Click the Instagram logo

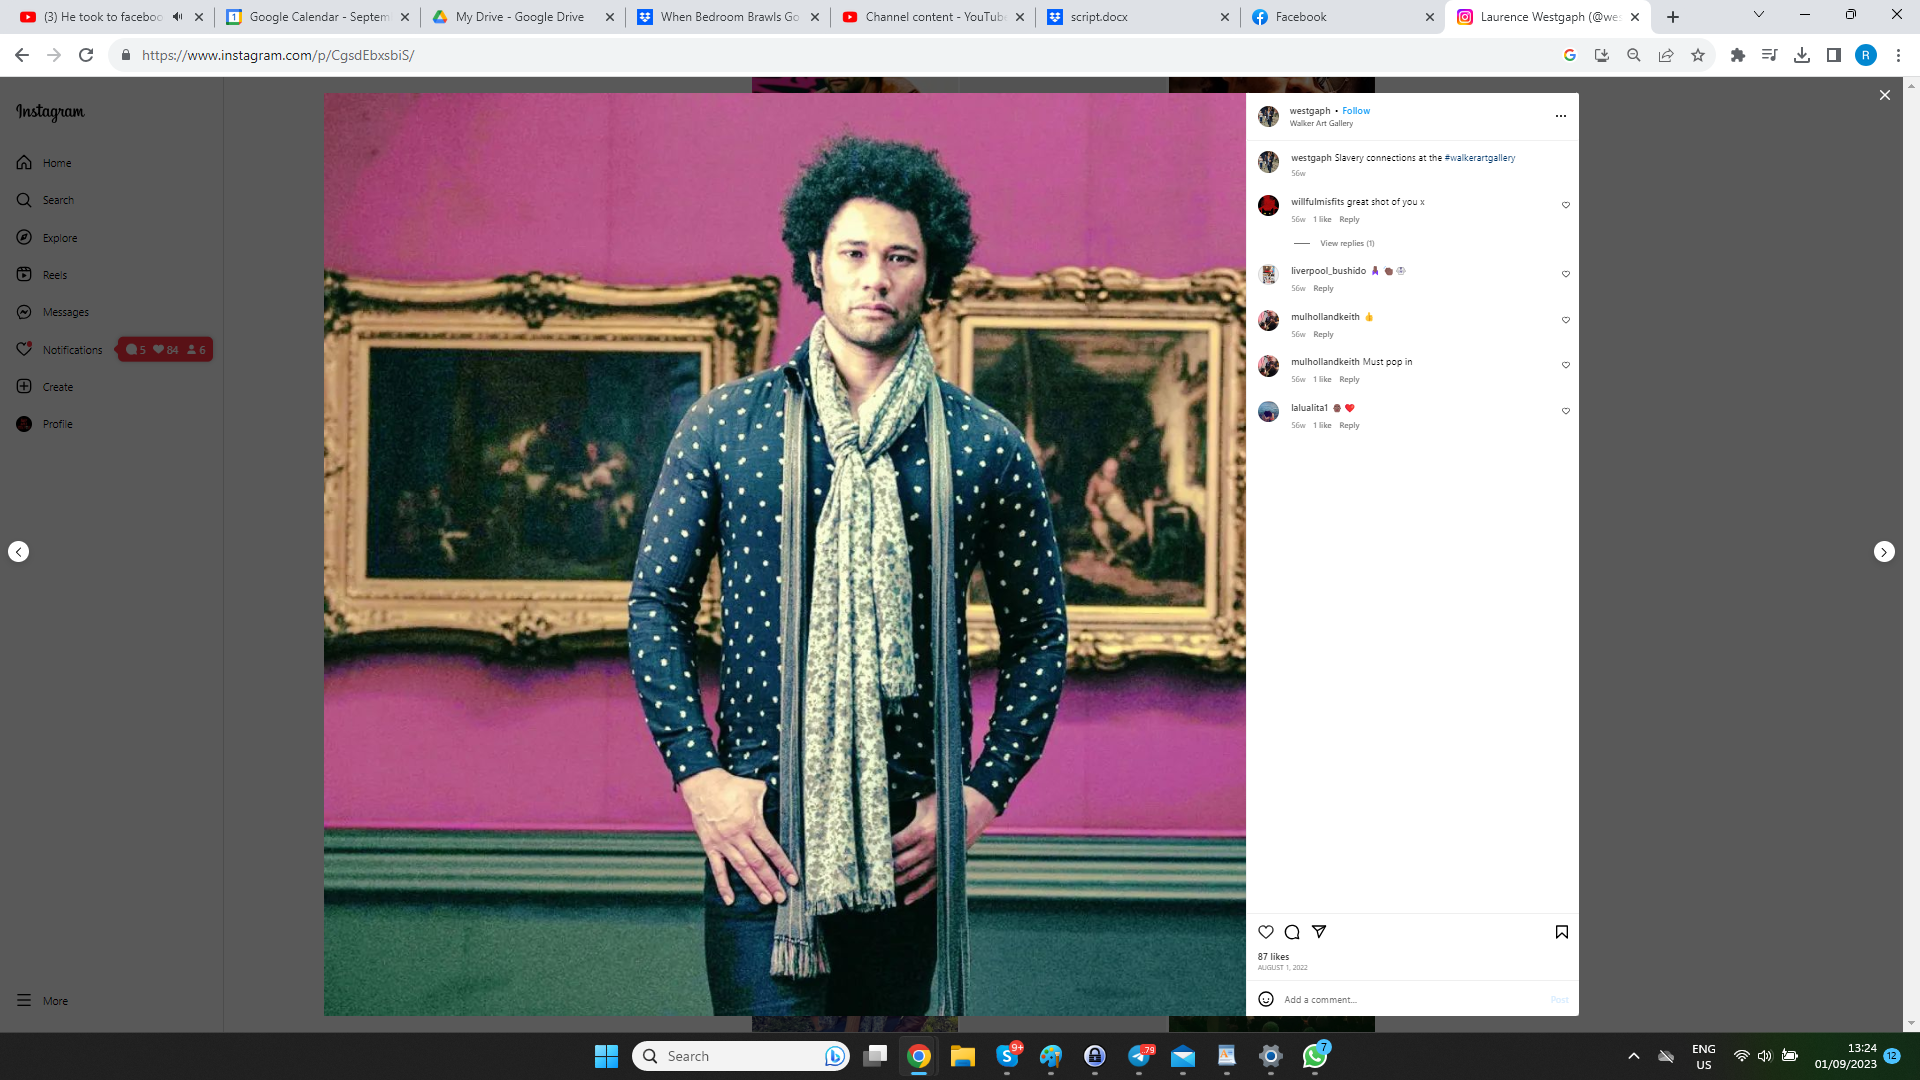coord(50,112)
